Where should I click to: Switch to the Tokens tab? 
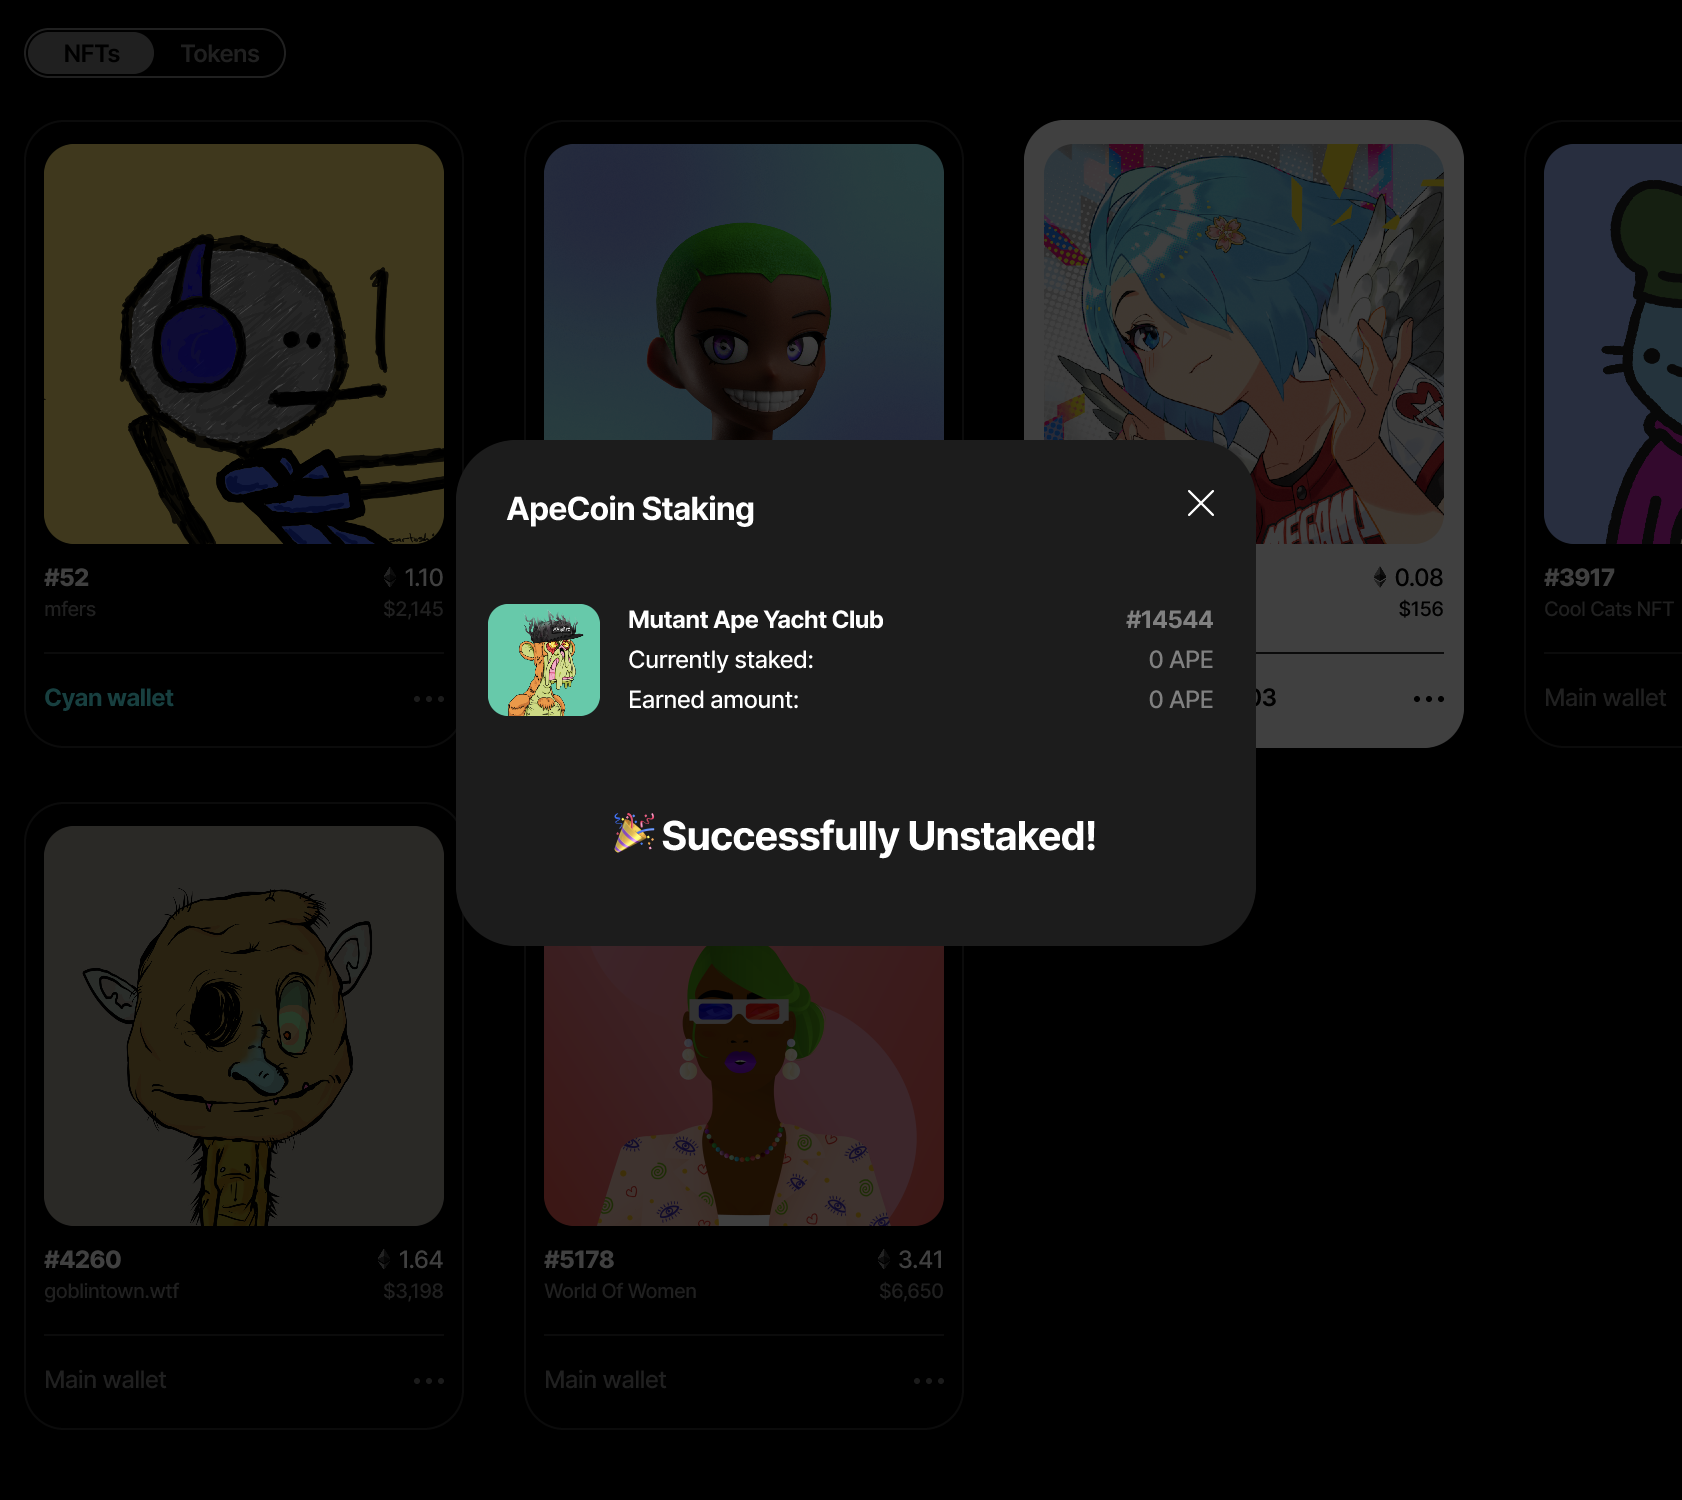coord(220,54)
